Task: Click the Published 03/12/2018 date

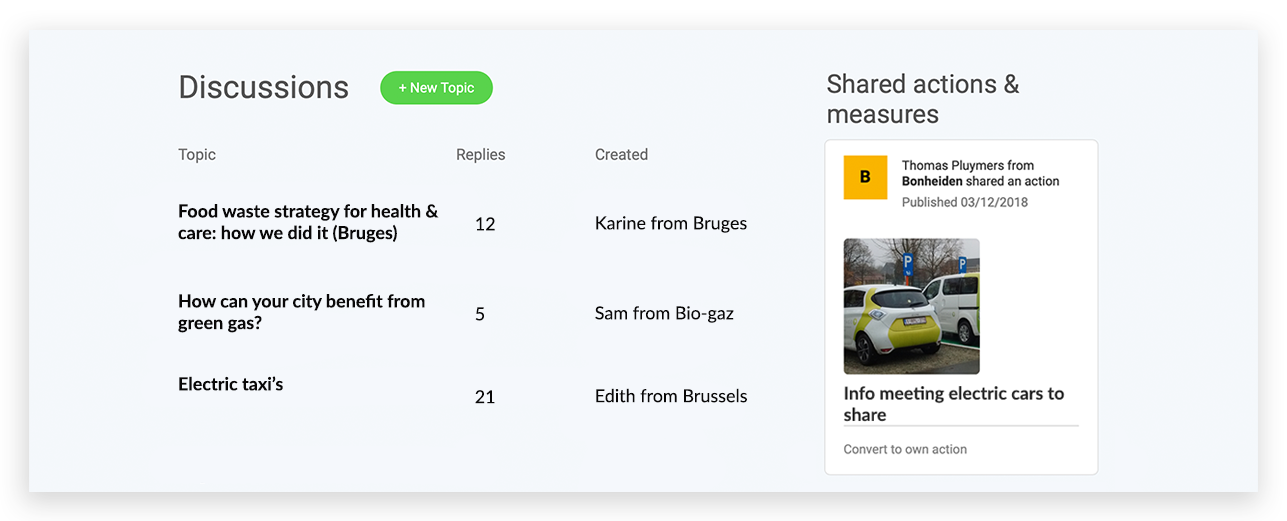Action: [x=964, y=202]
